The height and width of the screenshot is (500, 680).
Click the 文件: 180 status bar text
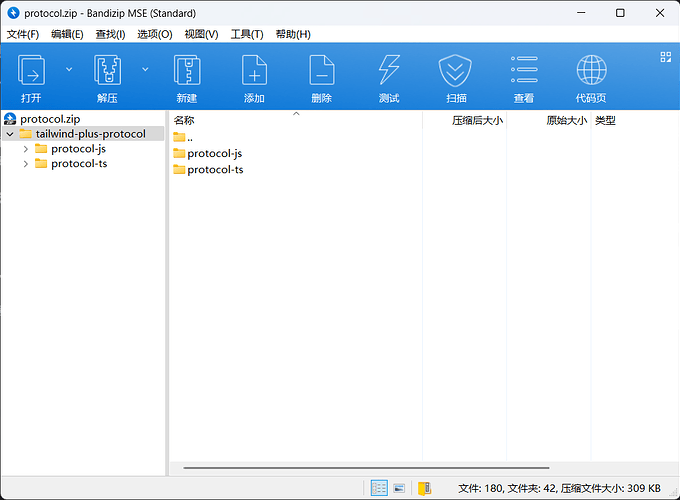coord(480,488)
